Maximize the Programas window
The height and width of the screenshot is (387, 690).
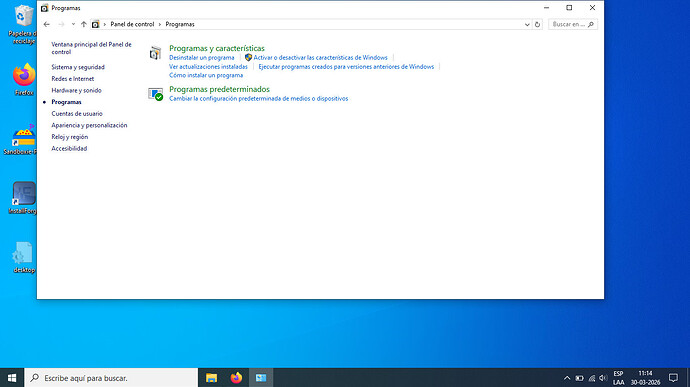coord(569,7)
